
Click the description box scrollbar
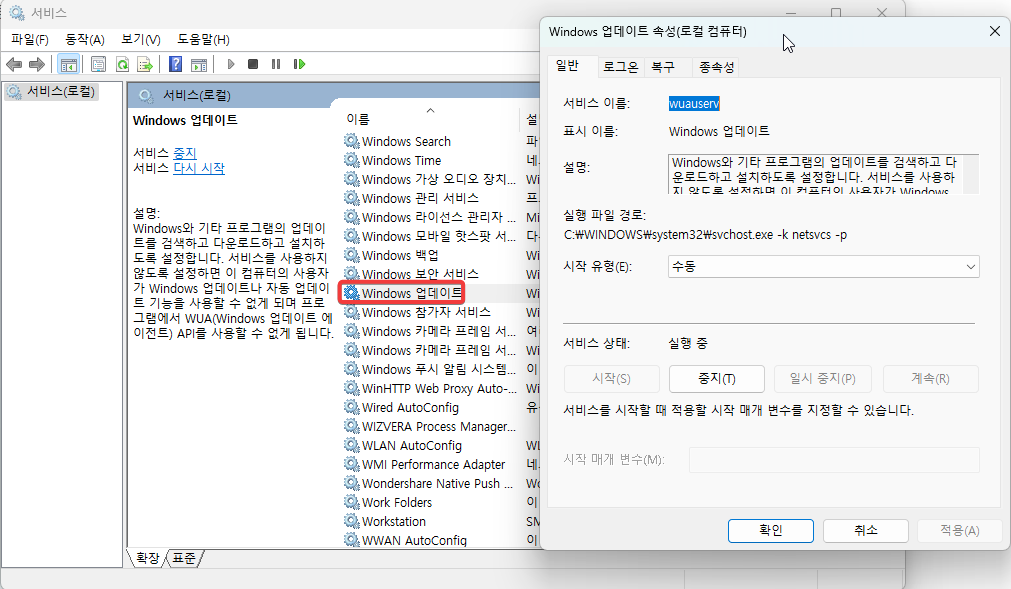(972, 174)
